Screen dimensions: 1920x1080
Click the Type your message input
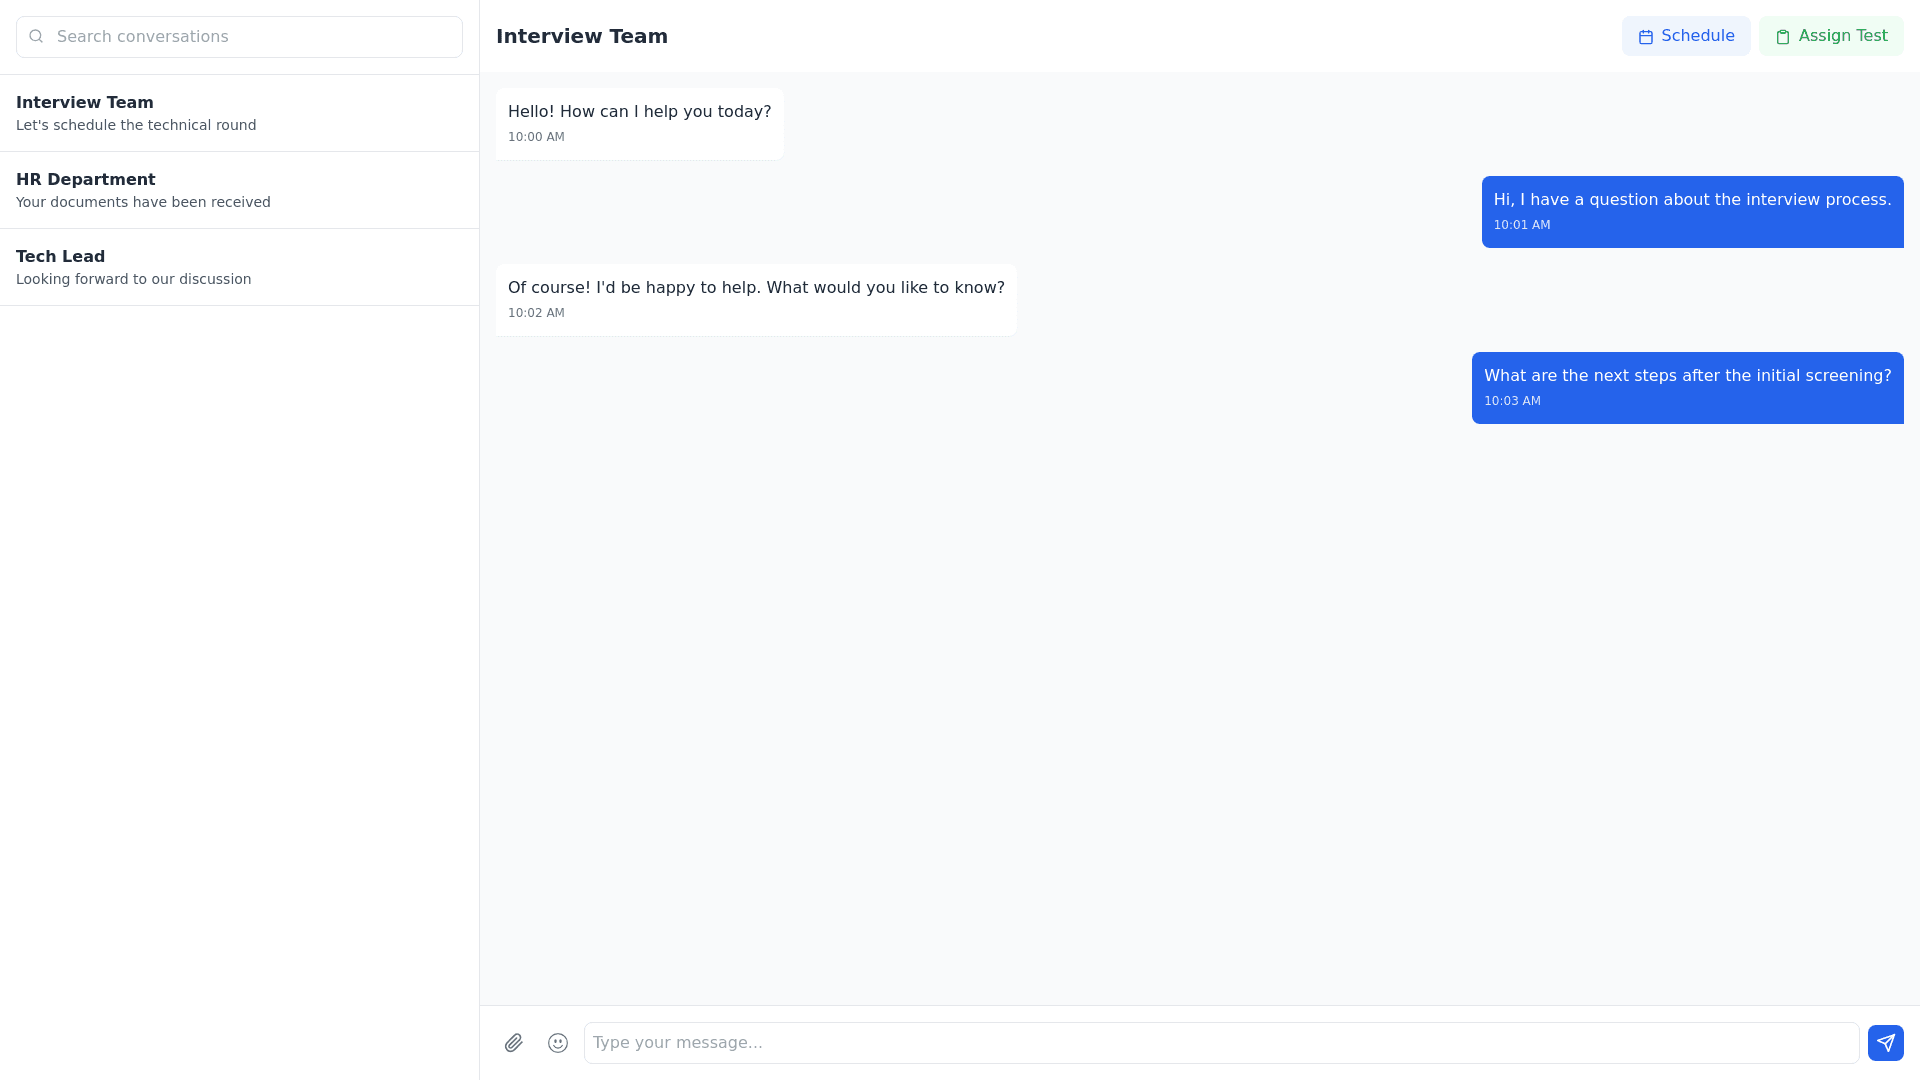pyautogui.click(x=1220, y=1043)
